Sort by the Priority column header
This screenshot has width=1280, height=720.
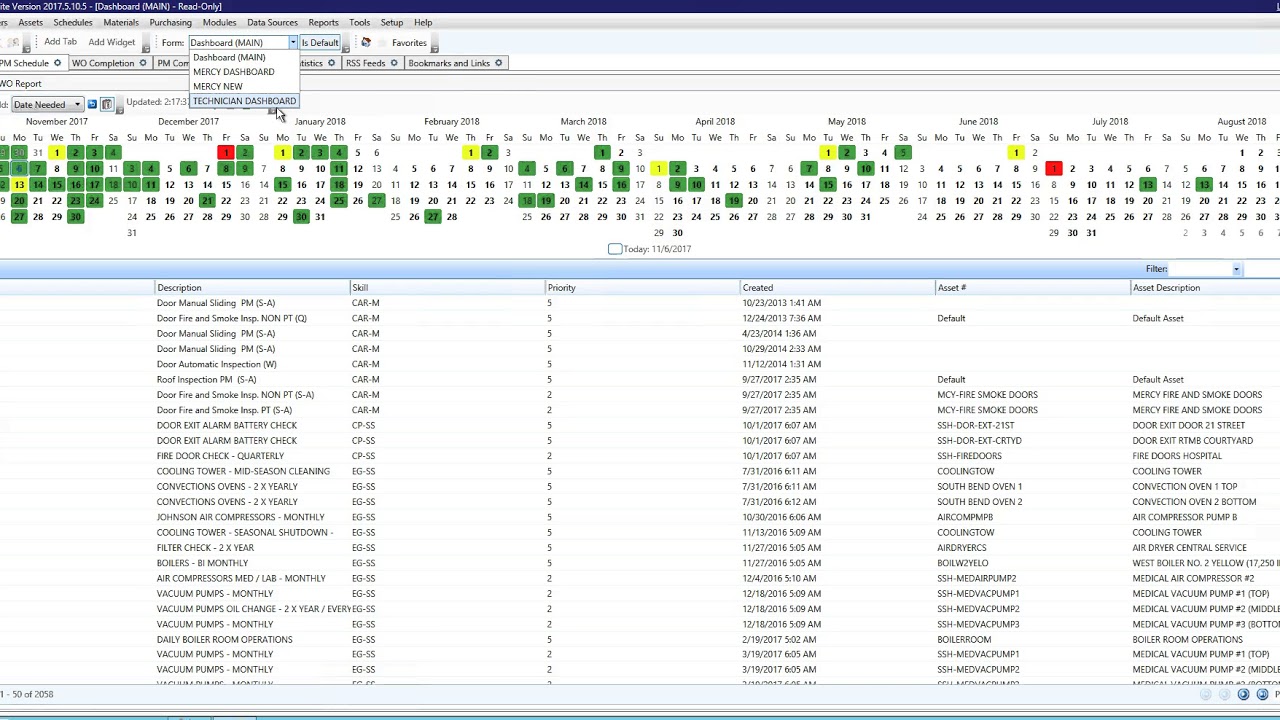[642, 288]
